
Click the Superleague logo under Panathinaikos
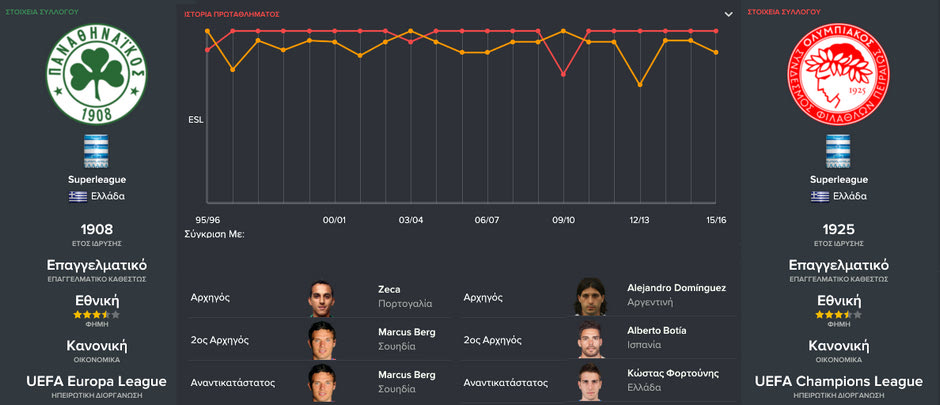point(97,151)
